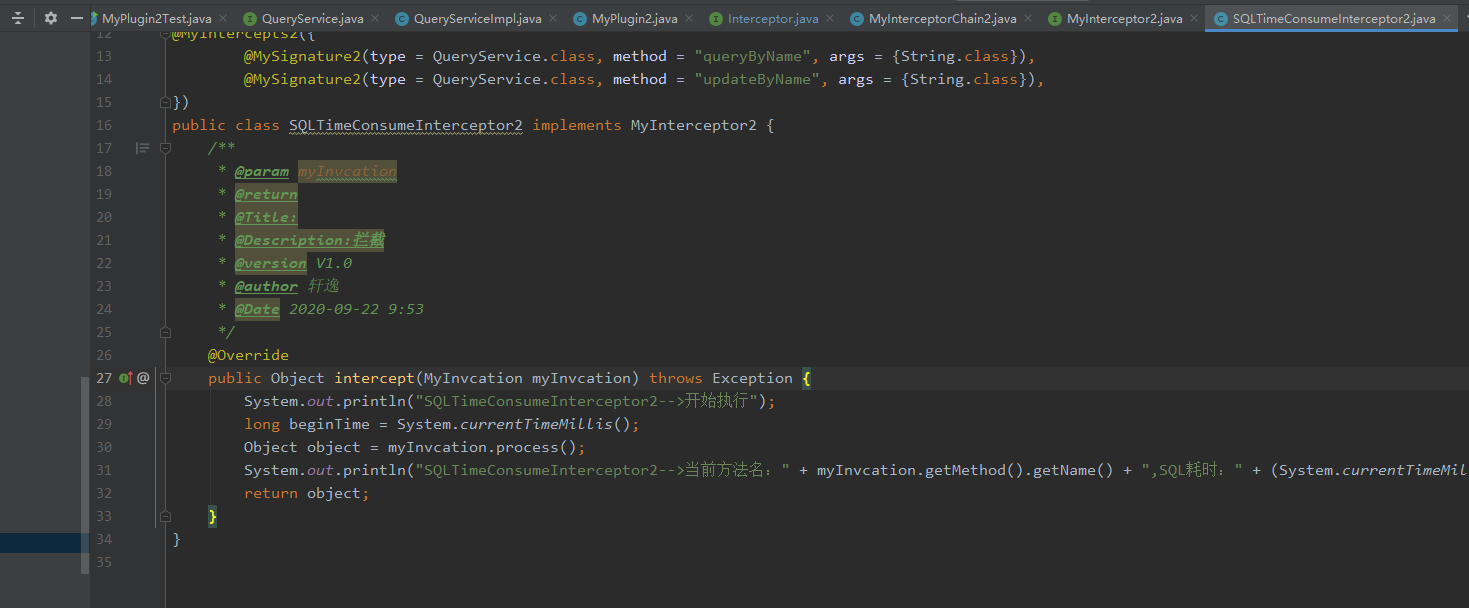Toggle rendered doc view icon at line 17
1469x608 pixels.
pyautogui.click(x=142, y=148)
